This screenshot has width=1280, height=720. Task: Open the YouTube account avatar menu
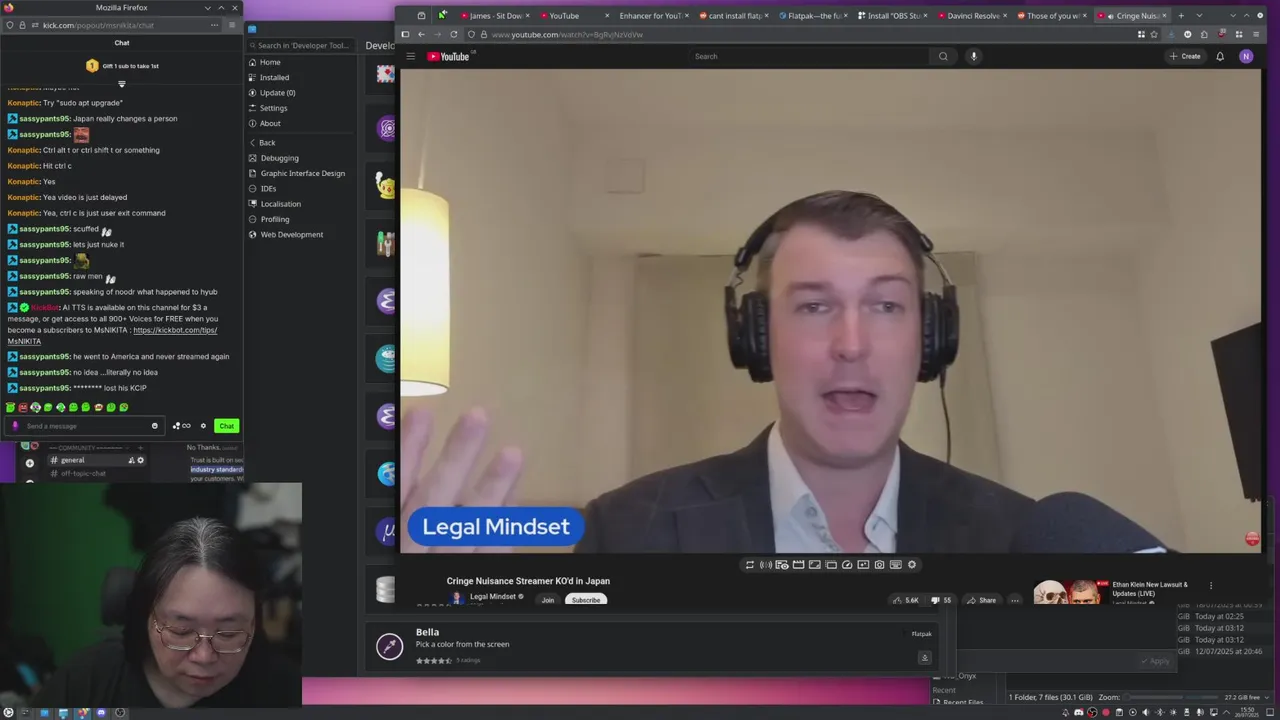coord(1246,56)
